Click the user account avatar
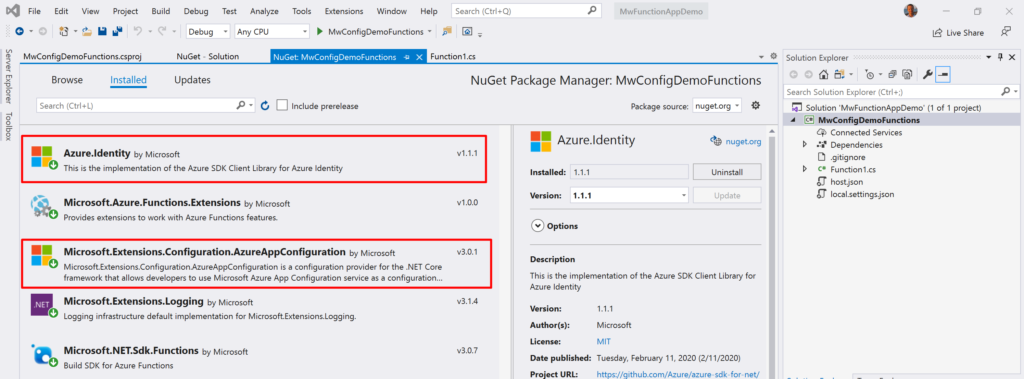The image size is (1024, 379). coord(910,10)
